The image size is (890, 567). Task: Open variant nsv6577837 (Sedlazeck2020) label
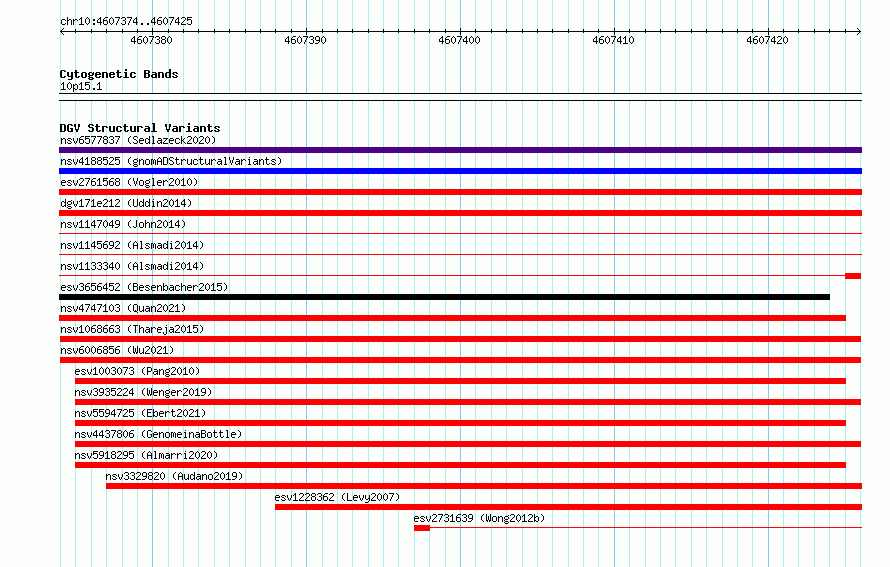click(x=138, y=140)
